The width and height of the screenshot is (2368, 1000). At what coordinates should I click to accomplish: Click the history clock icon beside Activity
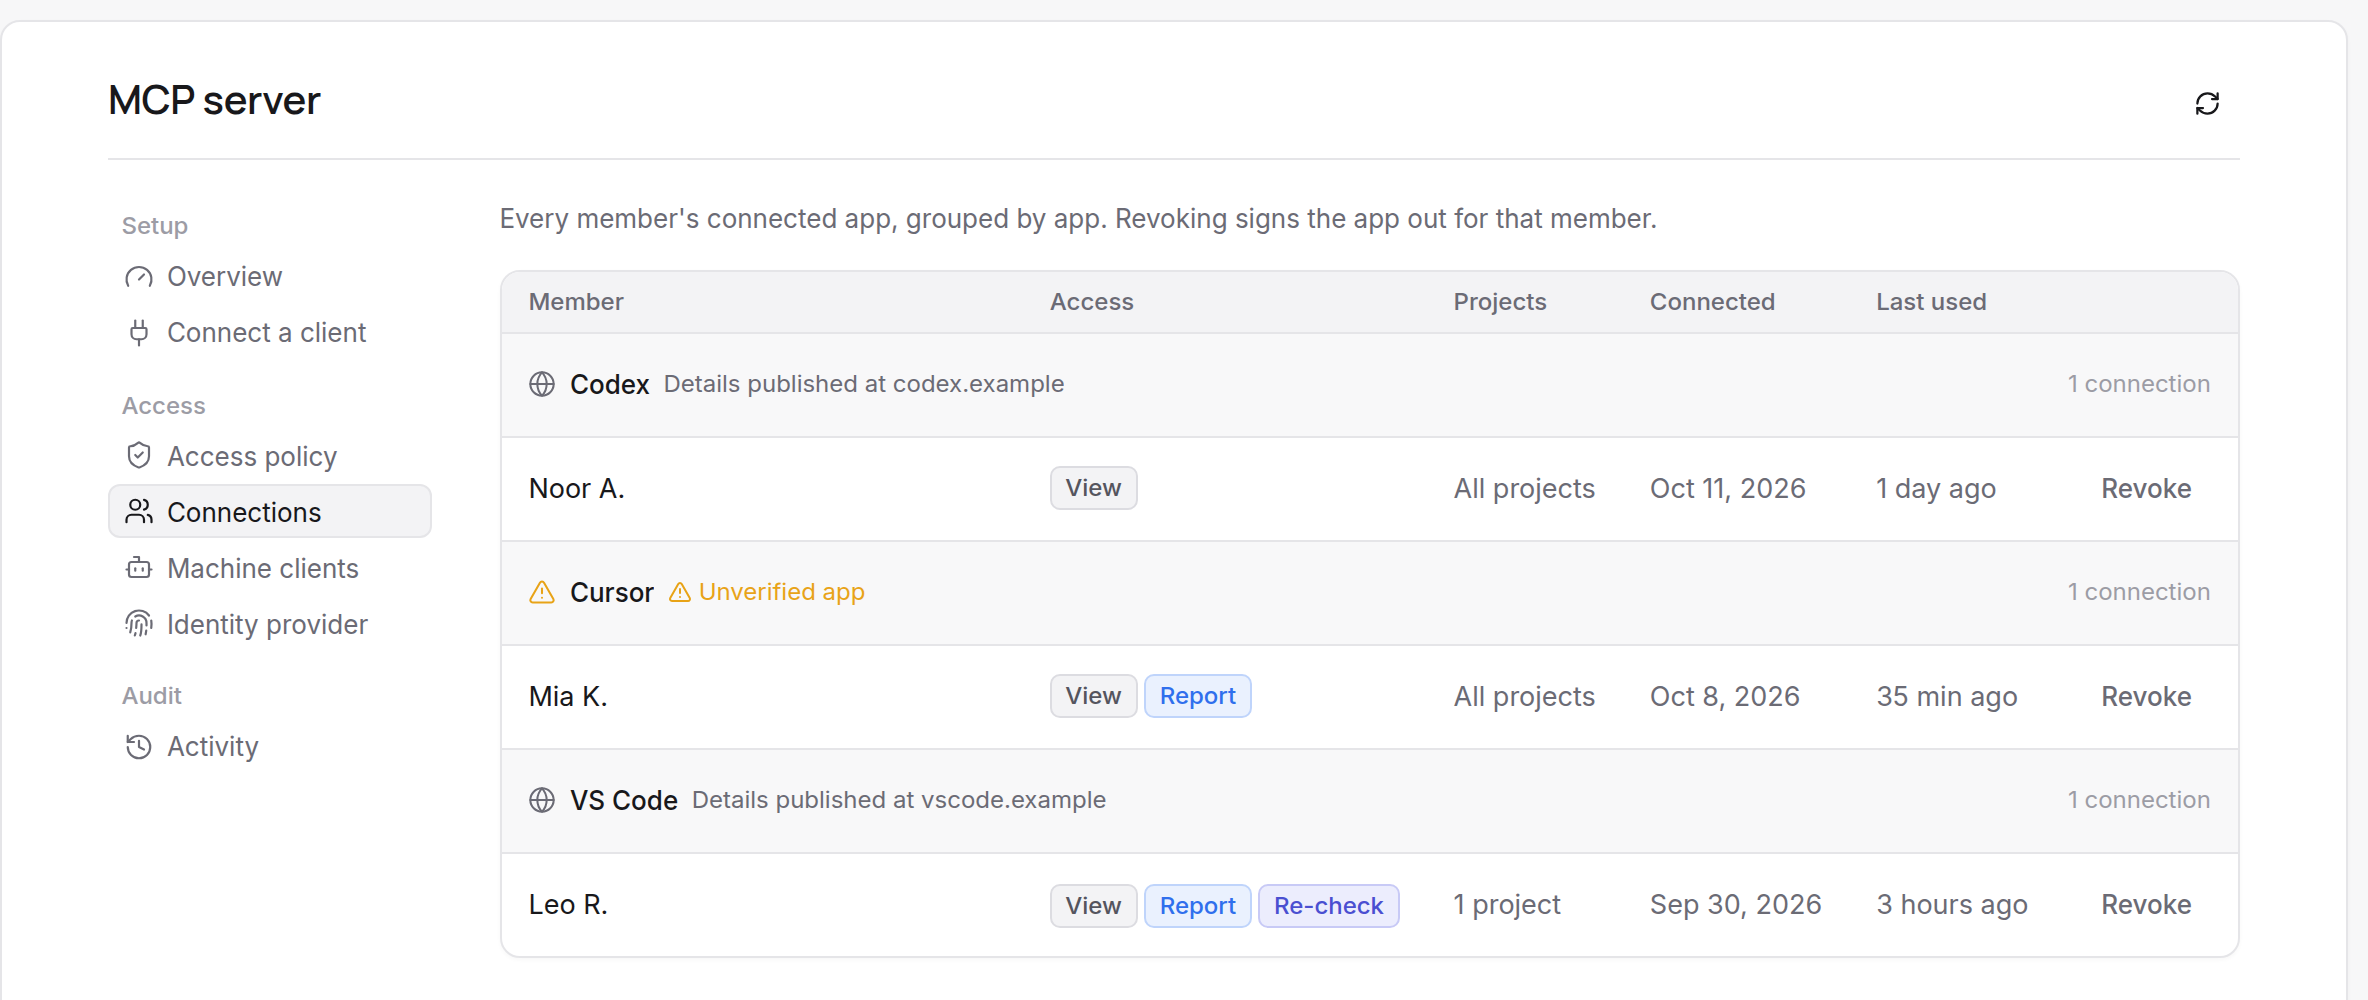click(139, 746)
